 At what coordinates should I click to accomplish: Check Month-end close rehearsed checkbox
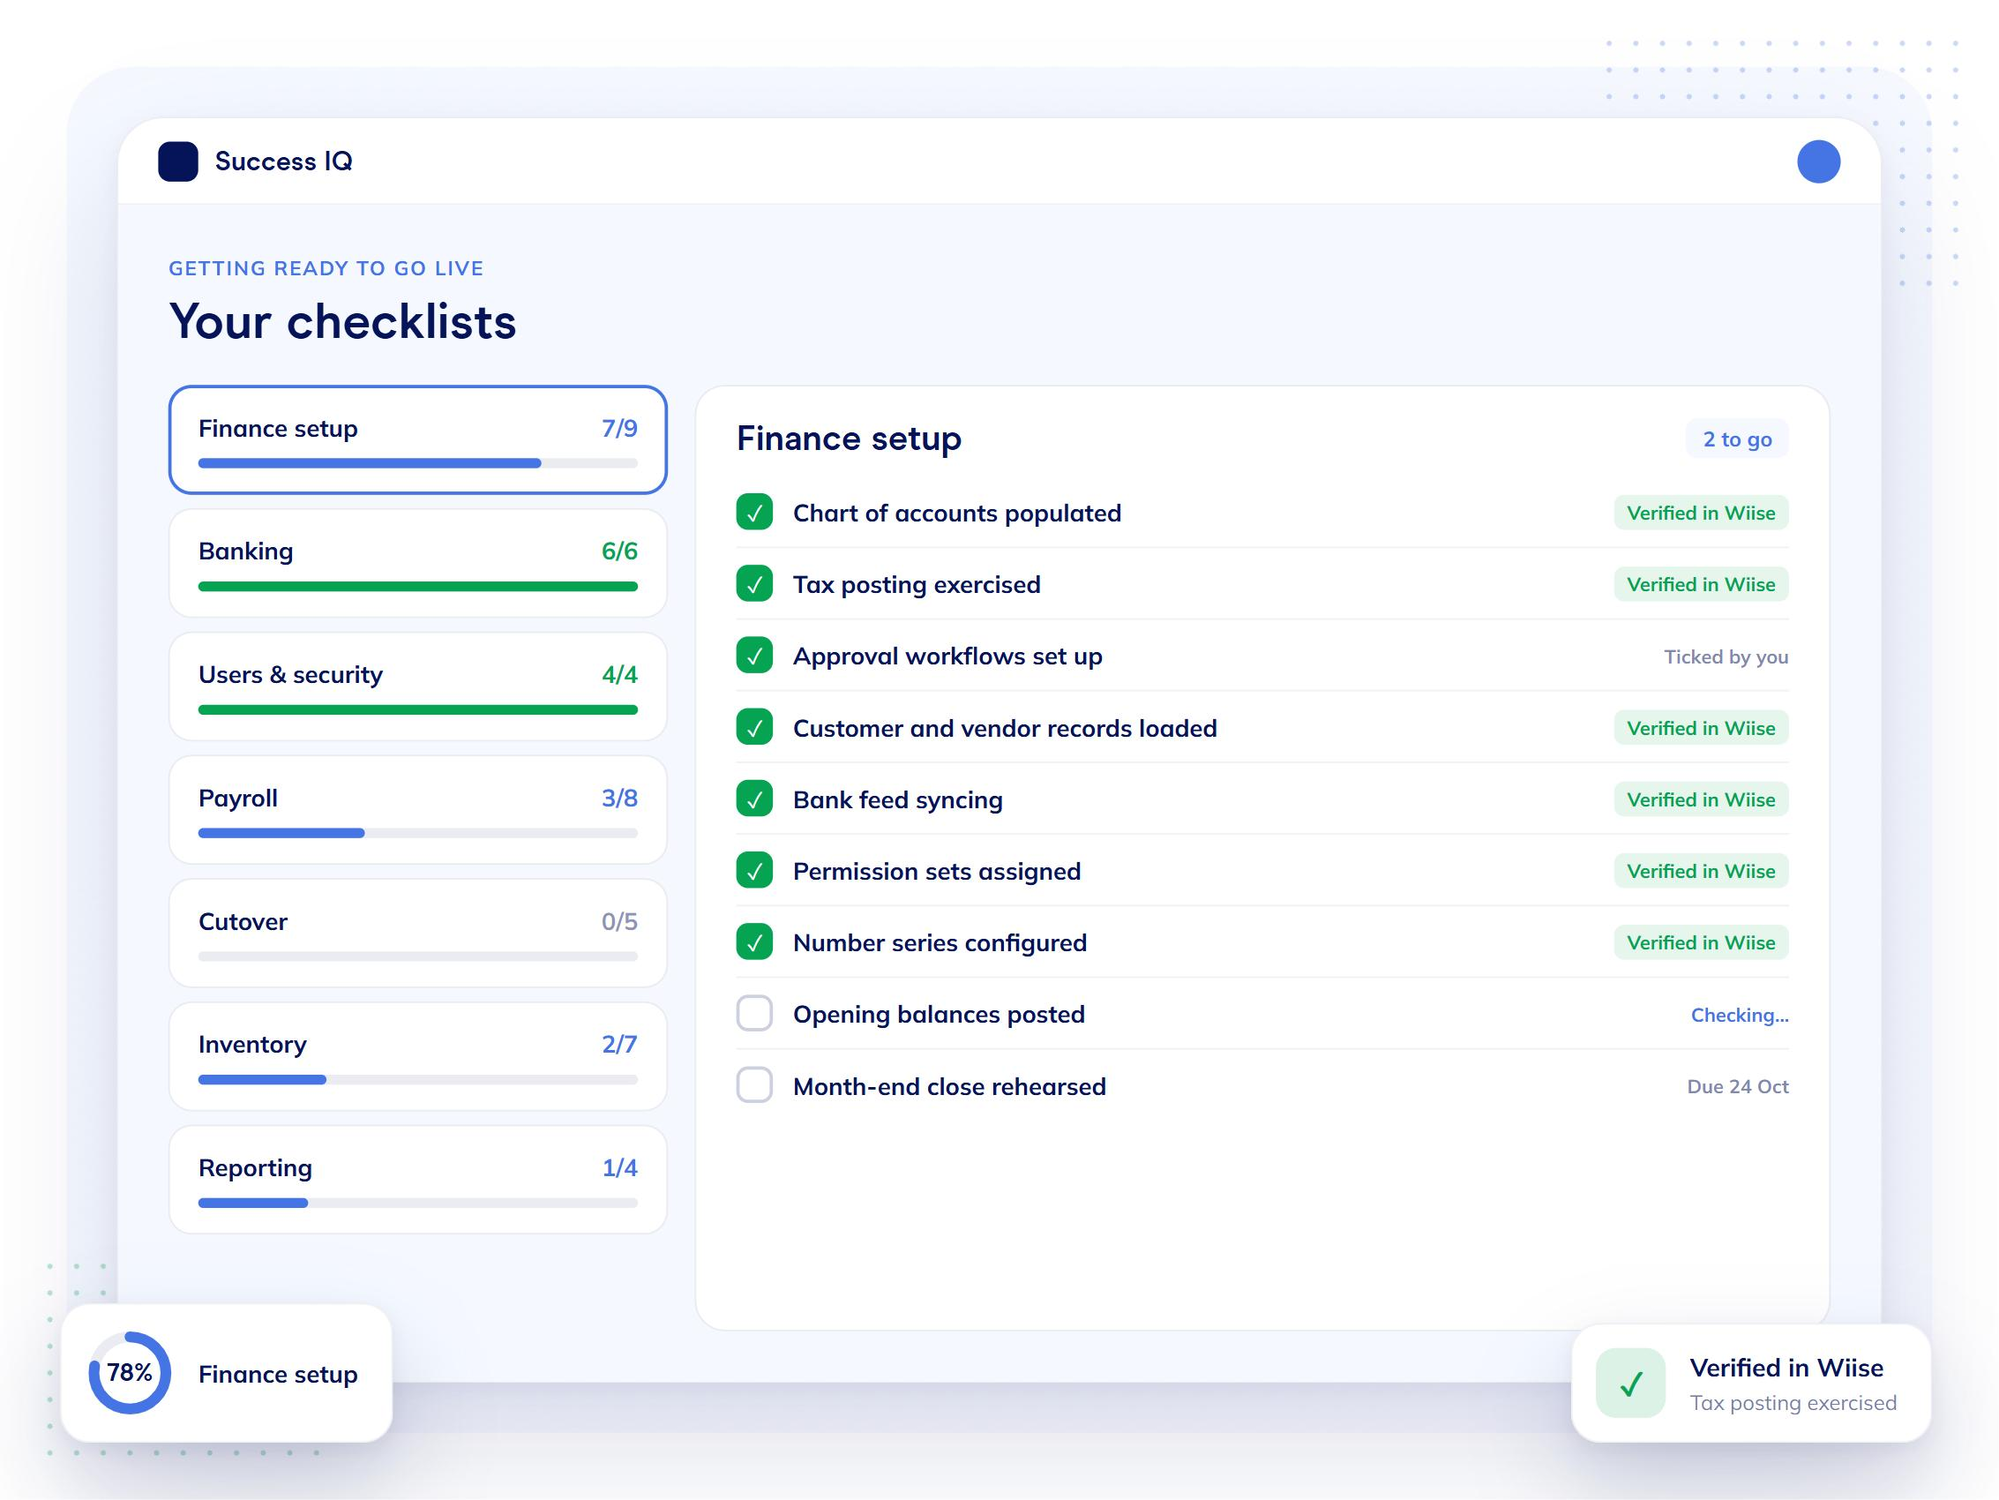754,1086
